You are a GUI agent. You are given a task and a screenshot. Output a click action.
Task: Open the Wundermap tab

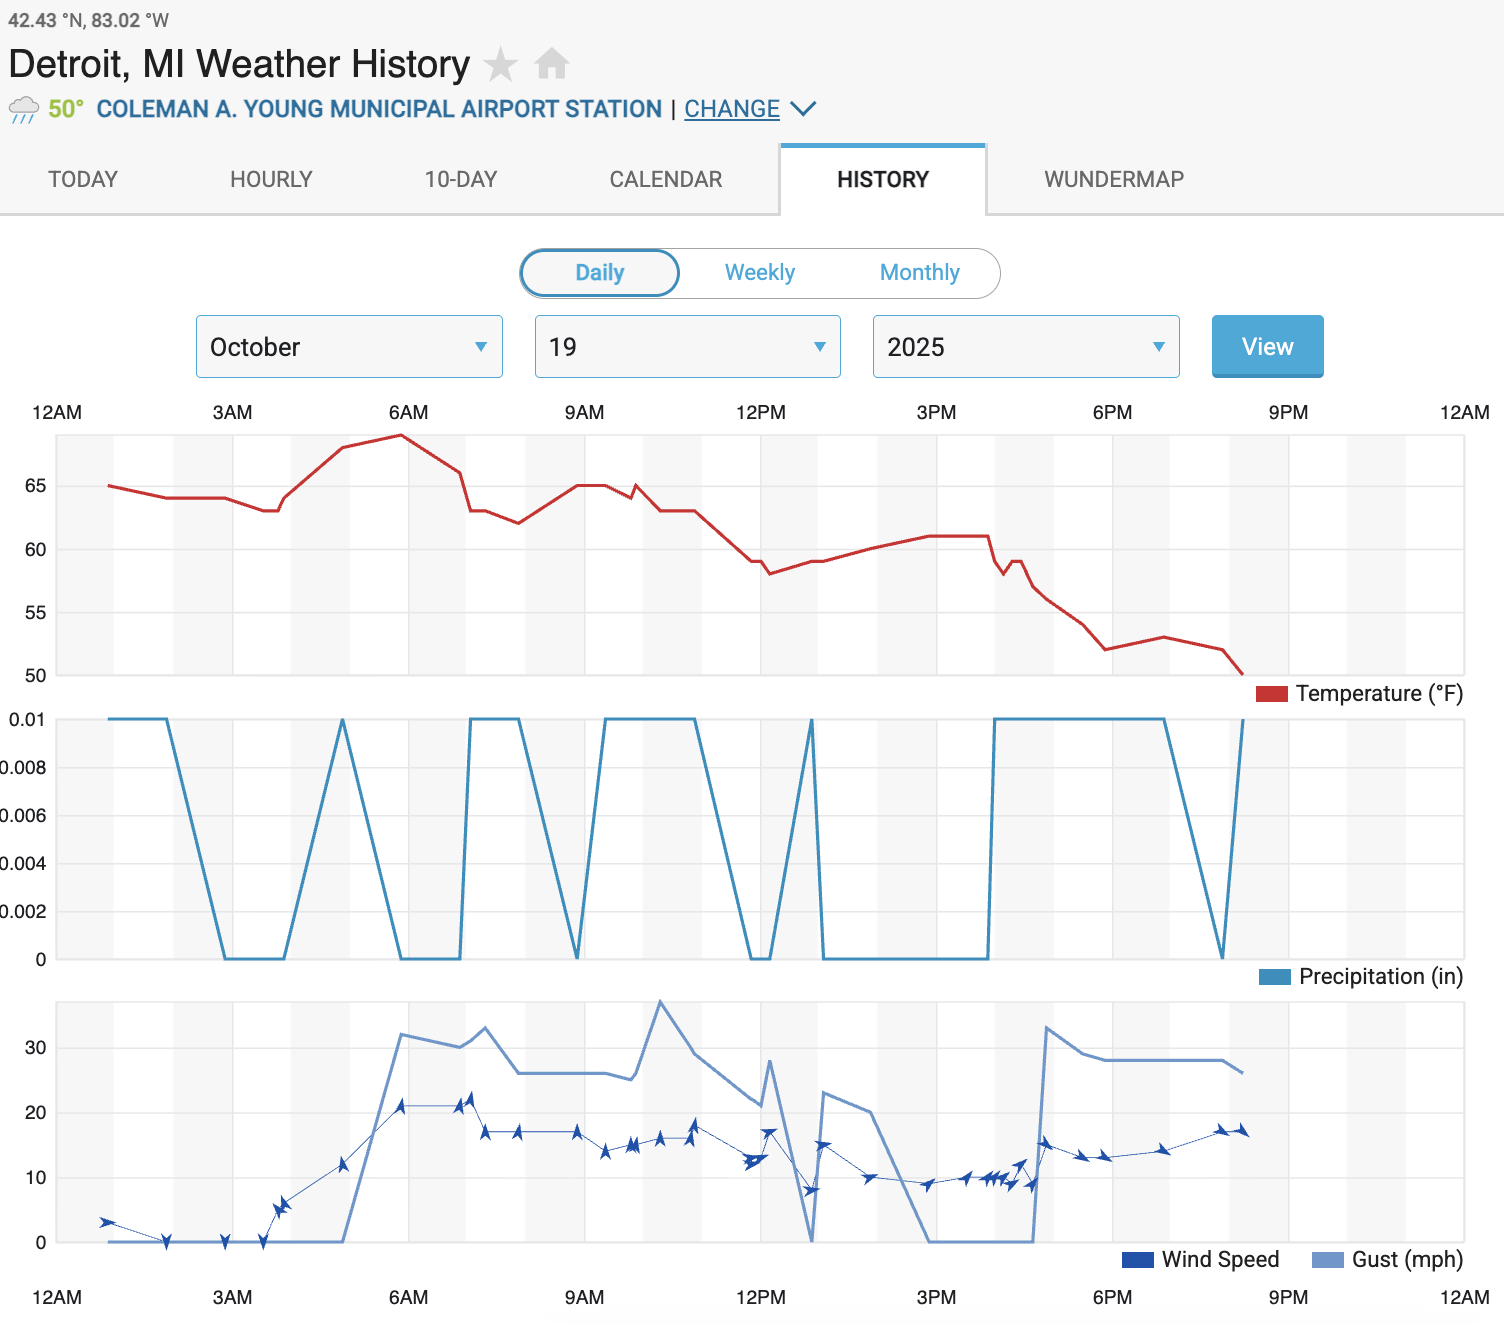pos(1114,180)
